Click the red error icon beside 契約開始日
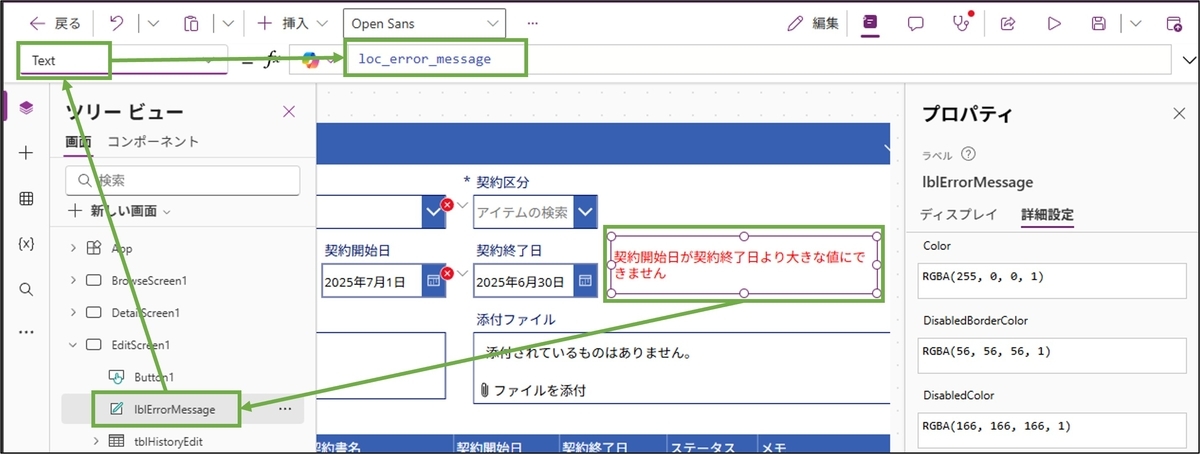Image resolution: width=1200 pixels, height=454 pixels. point(448,273)
